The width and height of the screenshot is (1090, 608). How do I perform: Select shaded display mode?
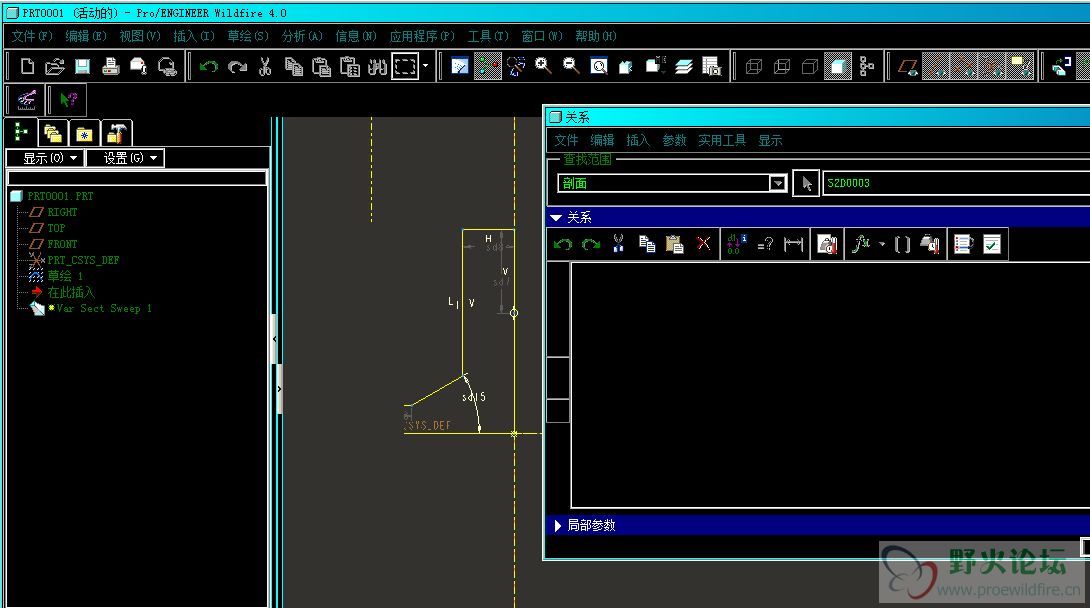click(838, 67)
